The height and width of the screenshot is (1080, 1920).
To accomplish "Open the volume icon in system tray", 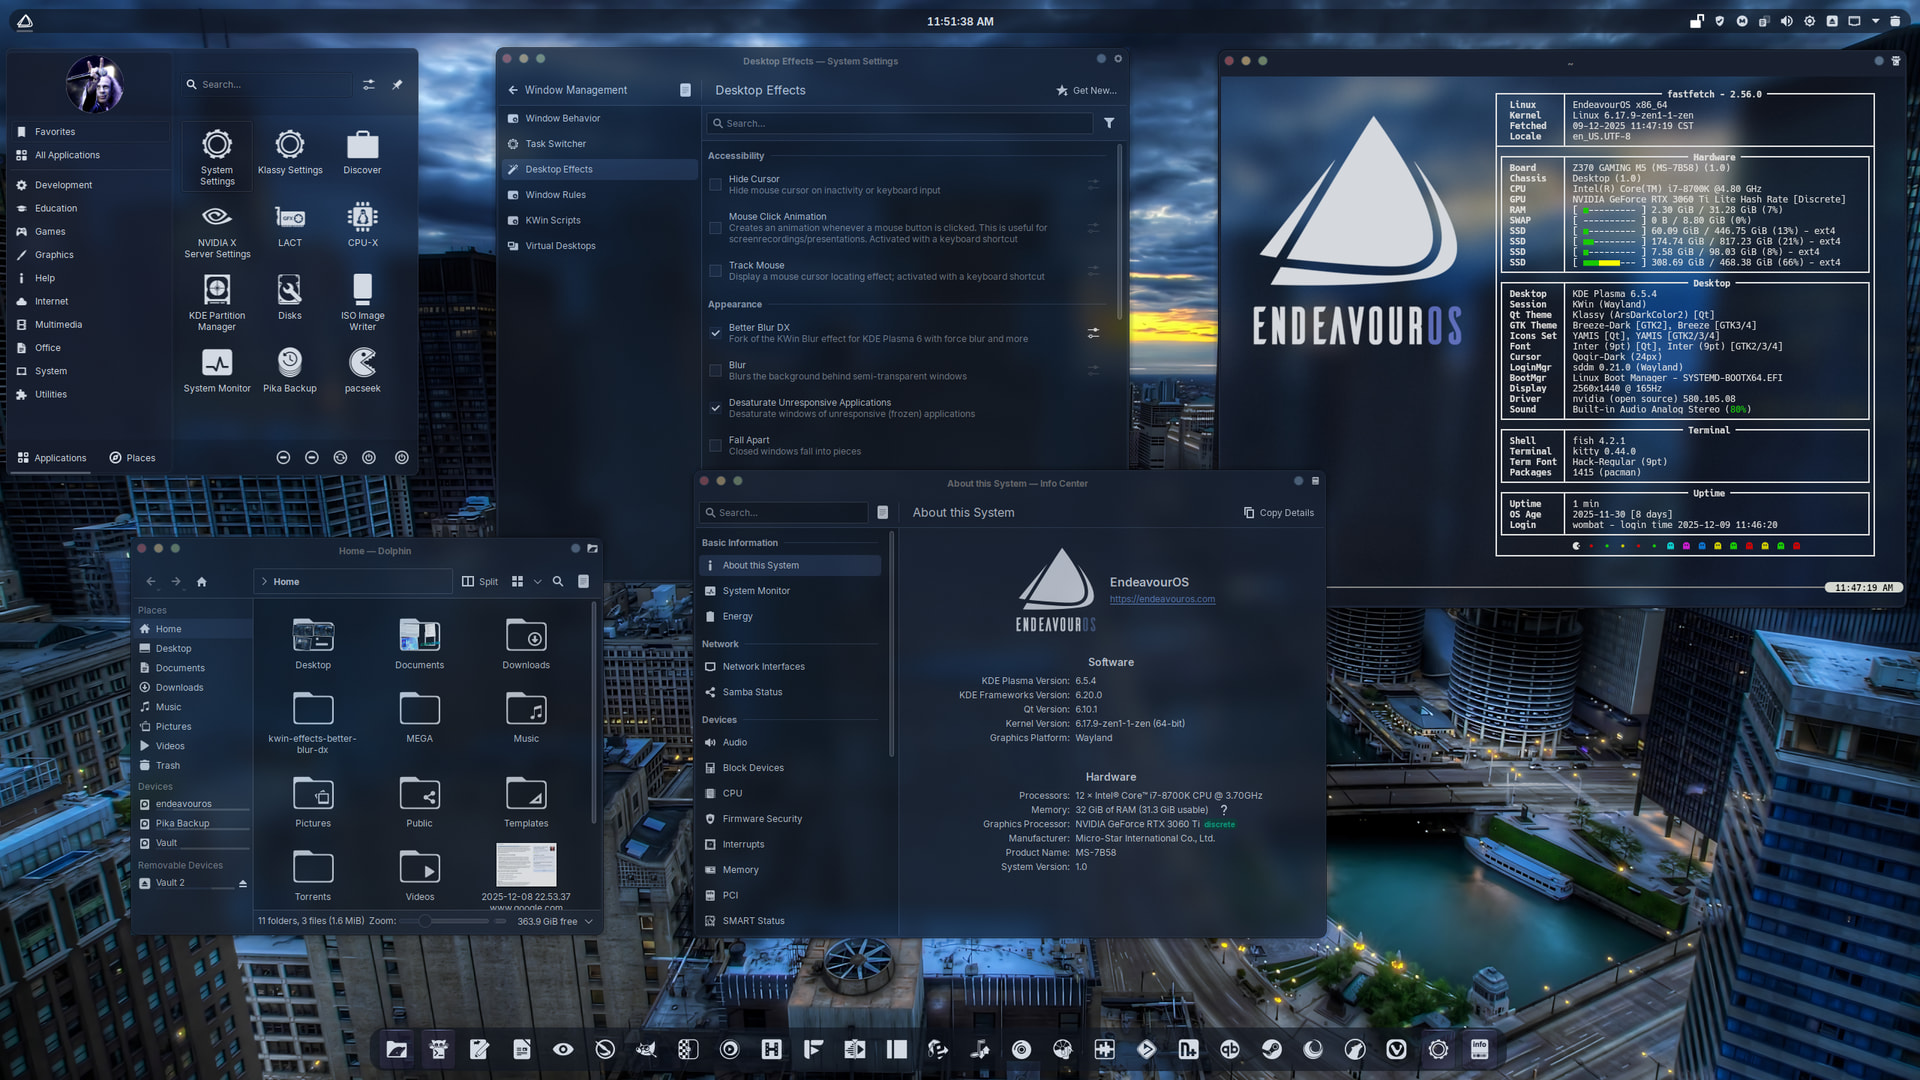I will 1786,21.
